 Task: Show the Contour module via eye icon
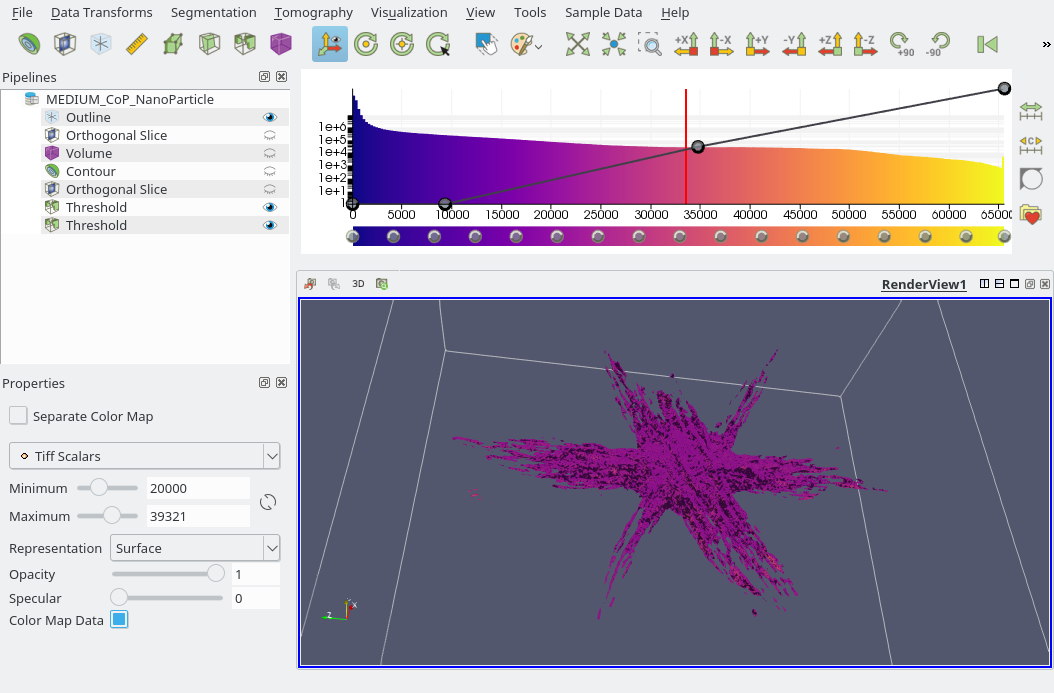point(270,171)
